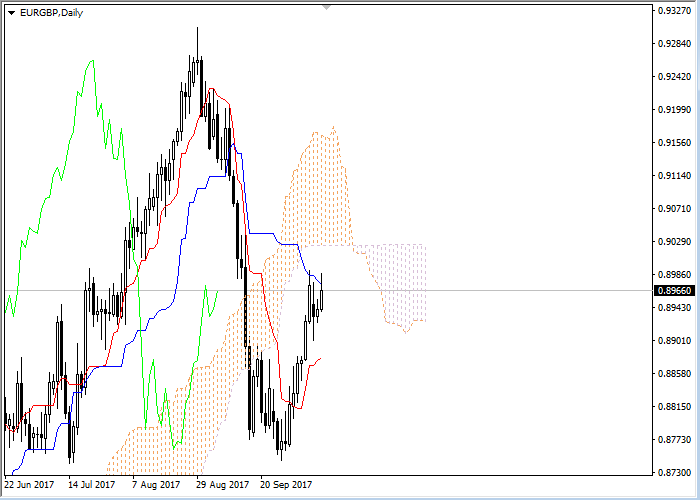Click the 20 Sep 2017 date label
700x500 pixels.
pyautogui.click(x=286, y=485)
